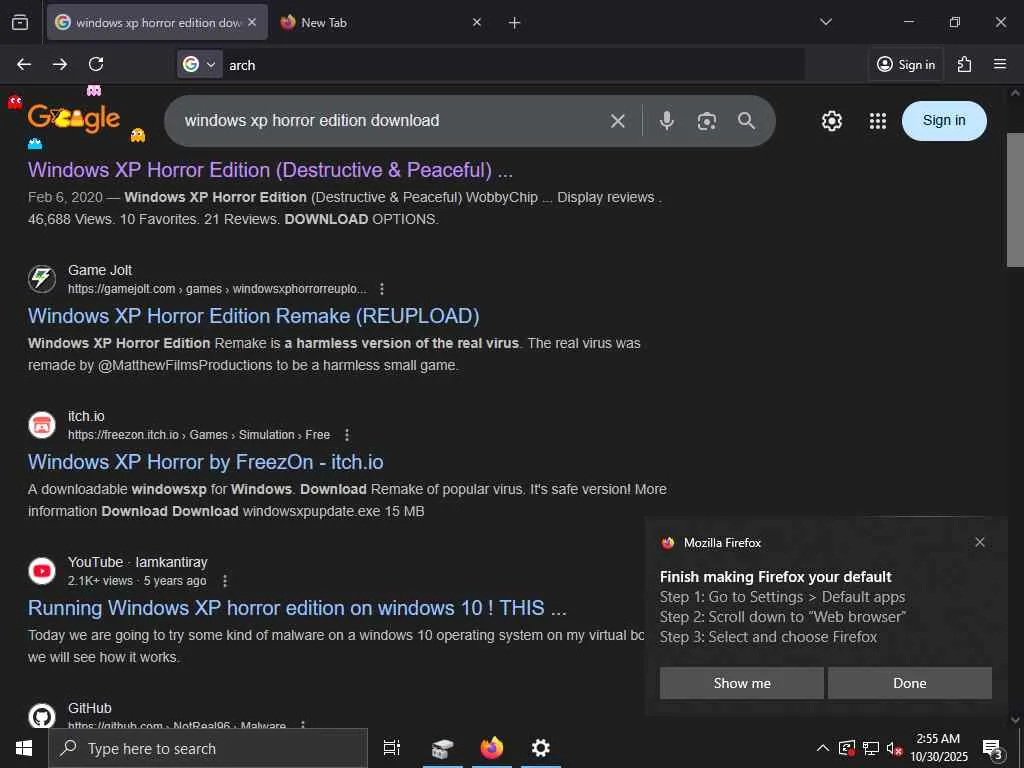Open the Firefox hamburger application menu
1024x768 pixels.
[x=1000, y=64]
